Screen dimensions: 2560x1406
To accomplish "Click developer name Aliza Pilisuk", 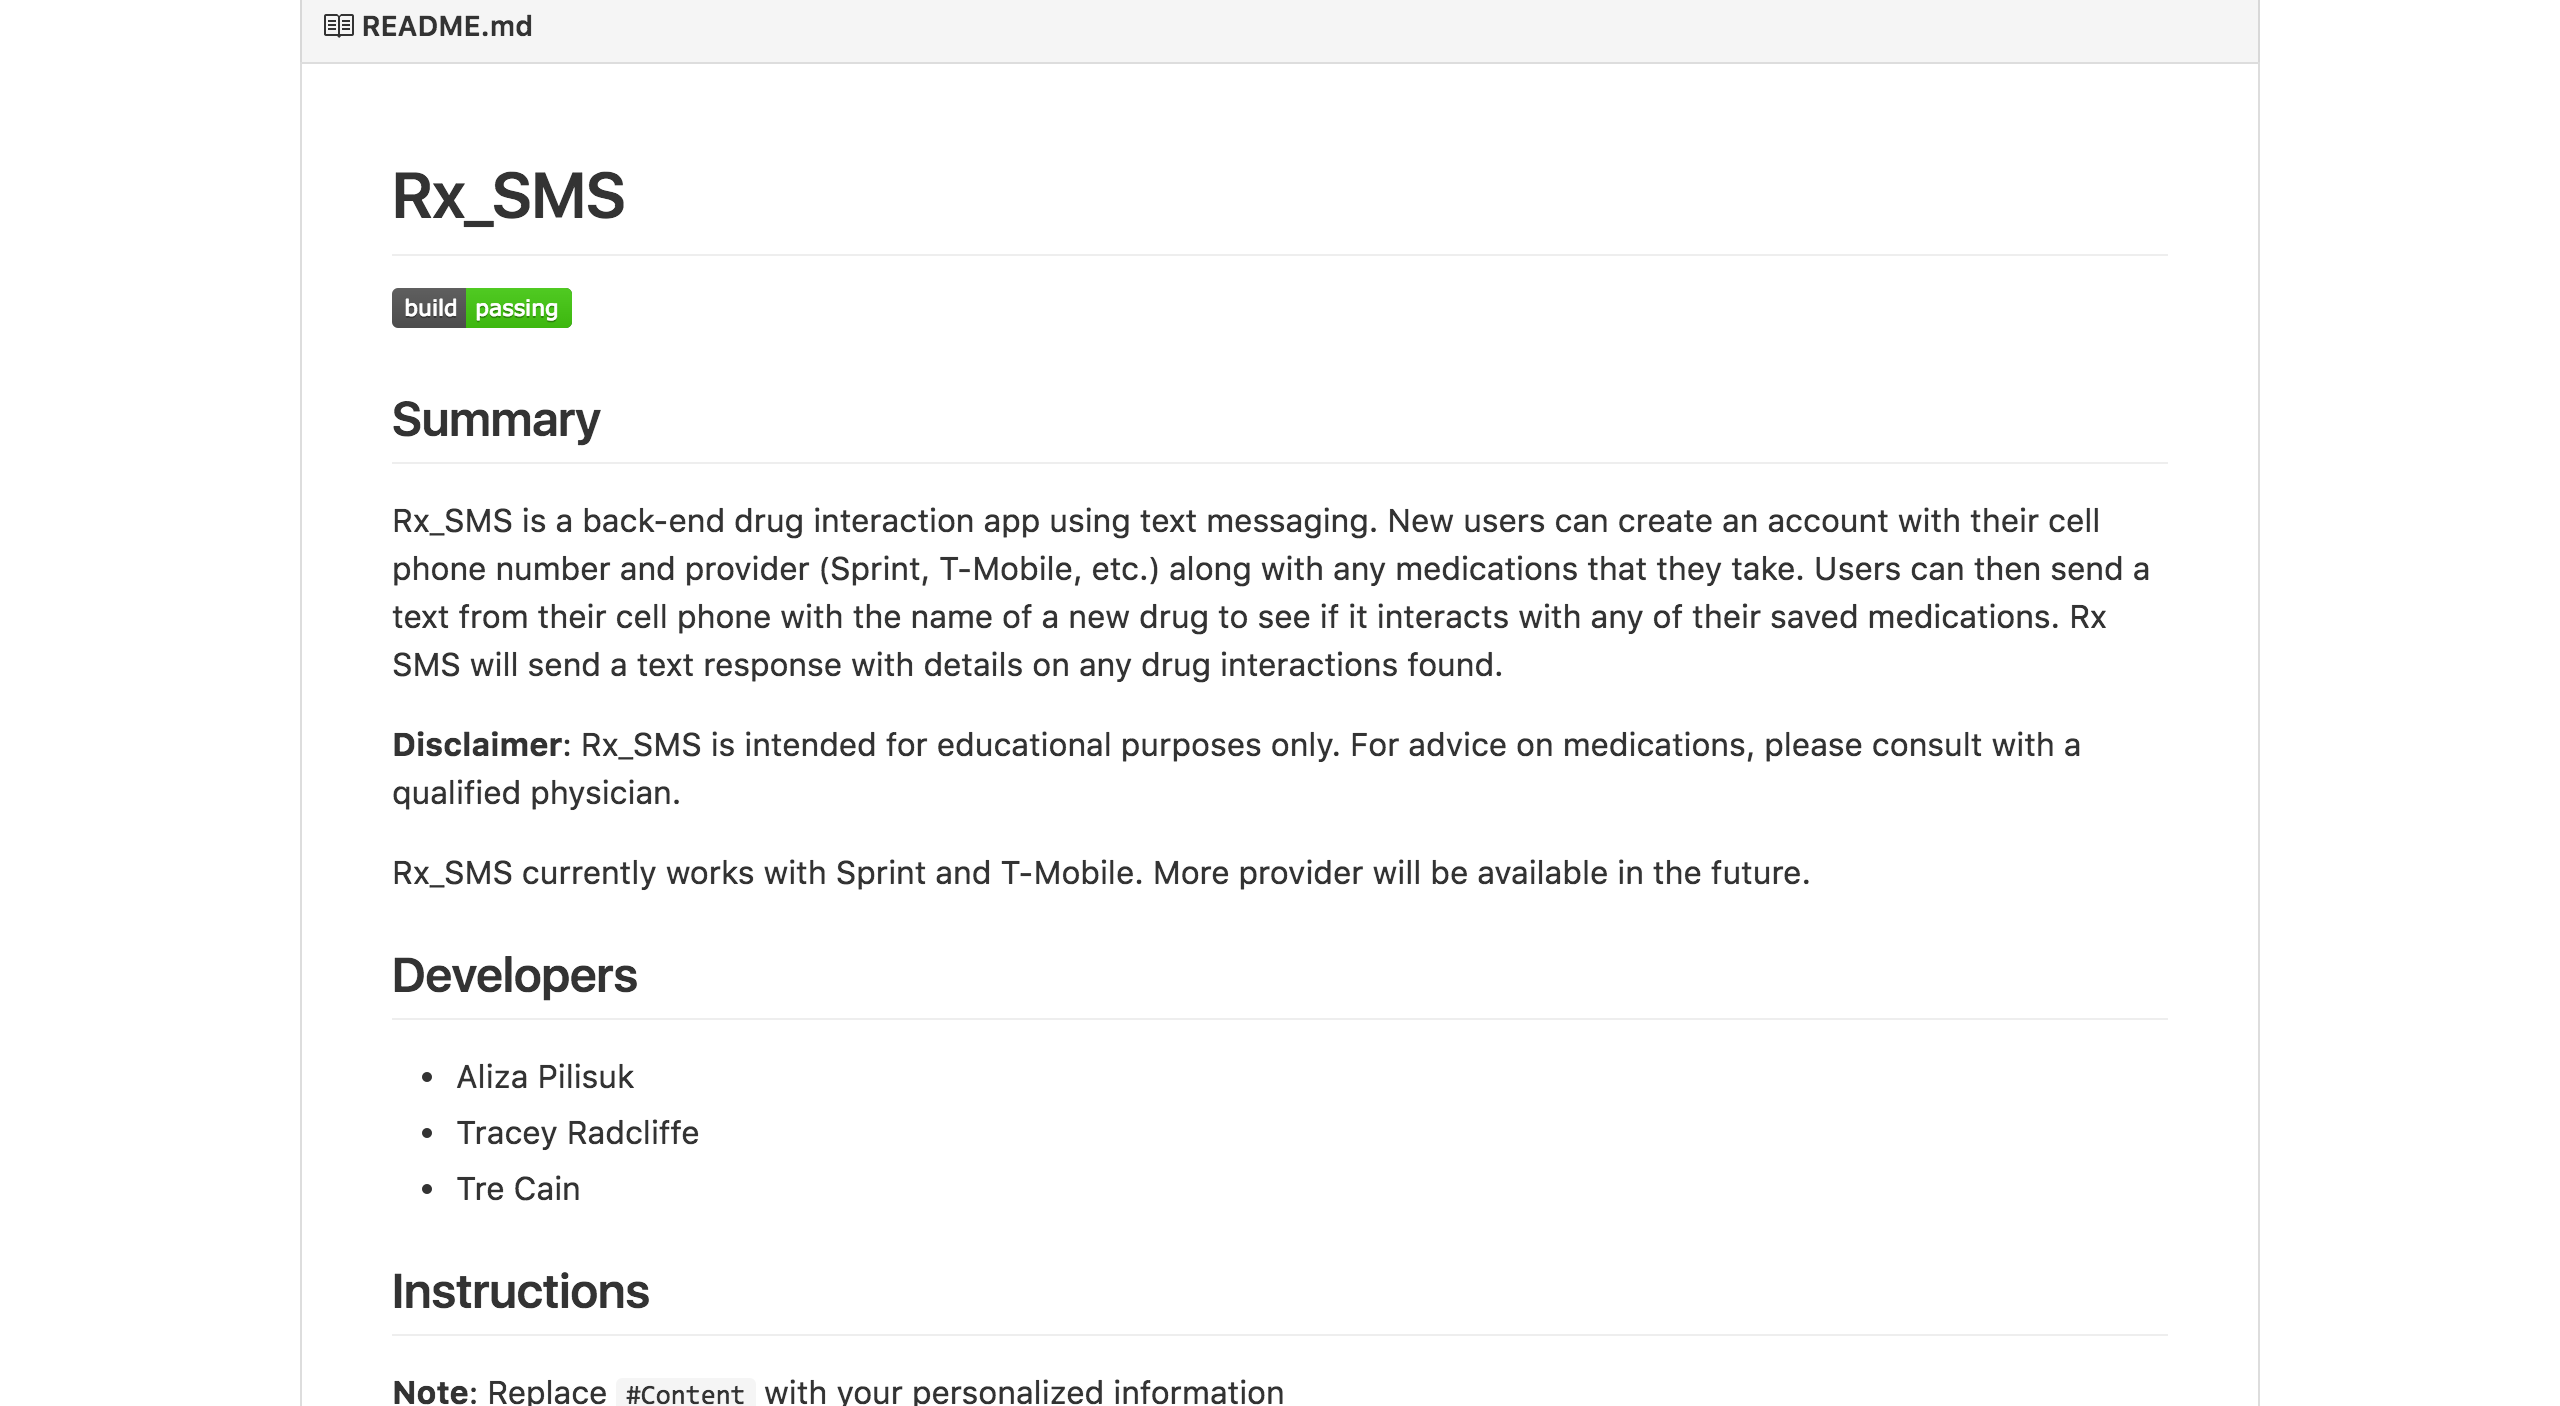I will (x=545, y=1077).
